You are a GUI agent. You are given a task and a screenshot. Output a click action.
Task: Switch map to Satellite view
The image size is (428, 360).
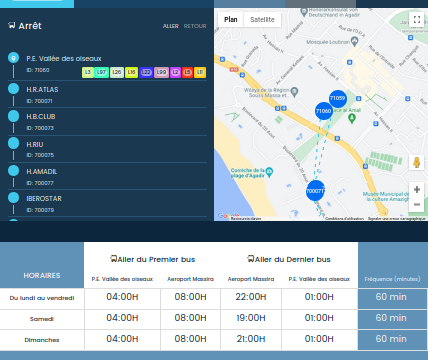point(262,20)
